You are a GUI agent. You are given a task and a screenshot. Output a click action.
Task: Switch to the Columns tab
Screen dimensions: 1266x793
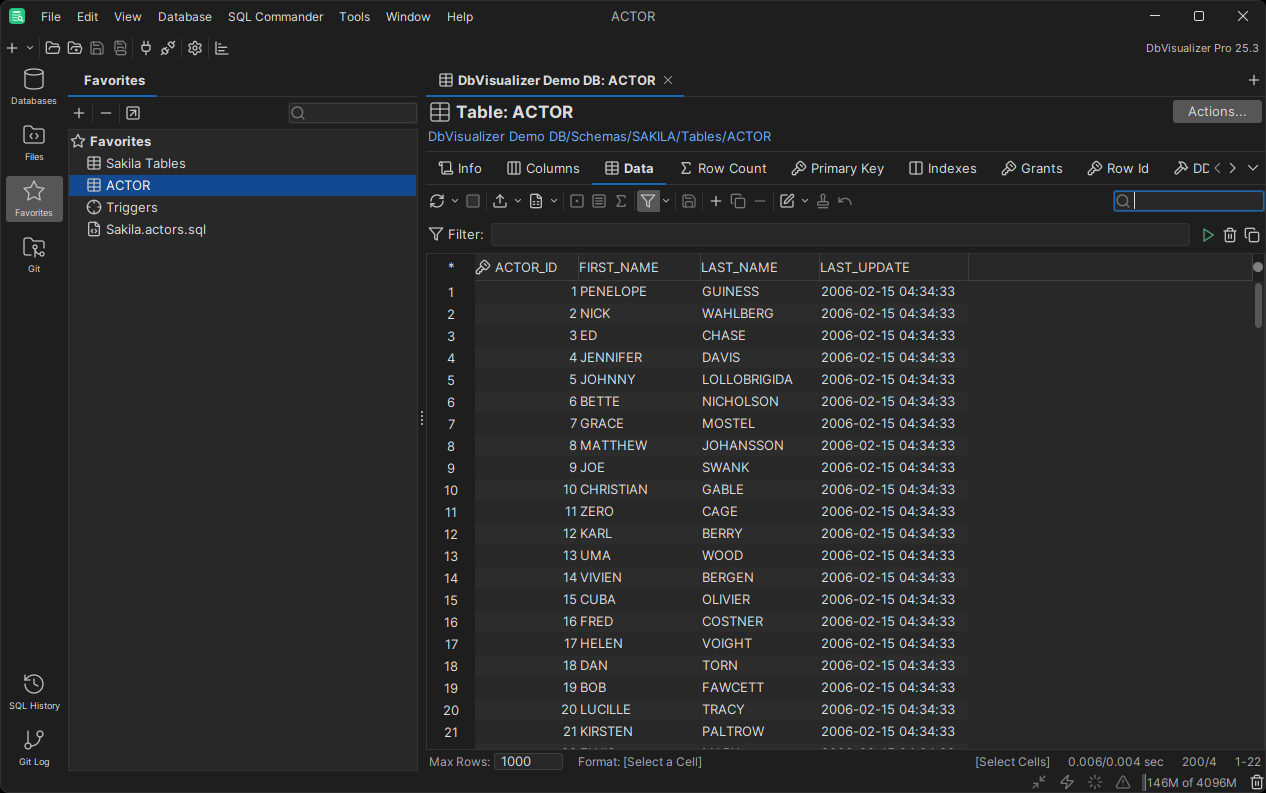(543, 168)
